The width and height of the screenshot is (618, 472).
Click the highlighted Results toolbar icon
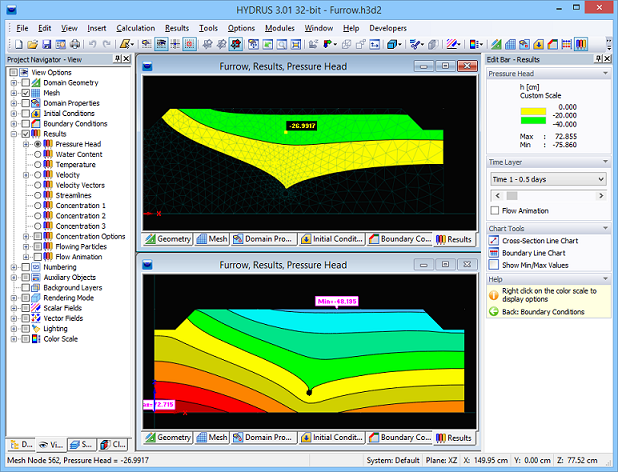[x=581, y=44]
